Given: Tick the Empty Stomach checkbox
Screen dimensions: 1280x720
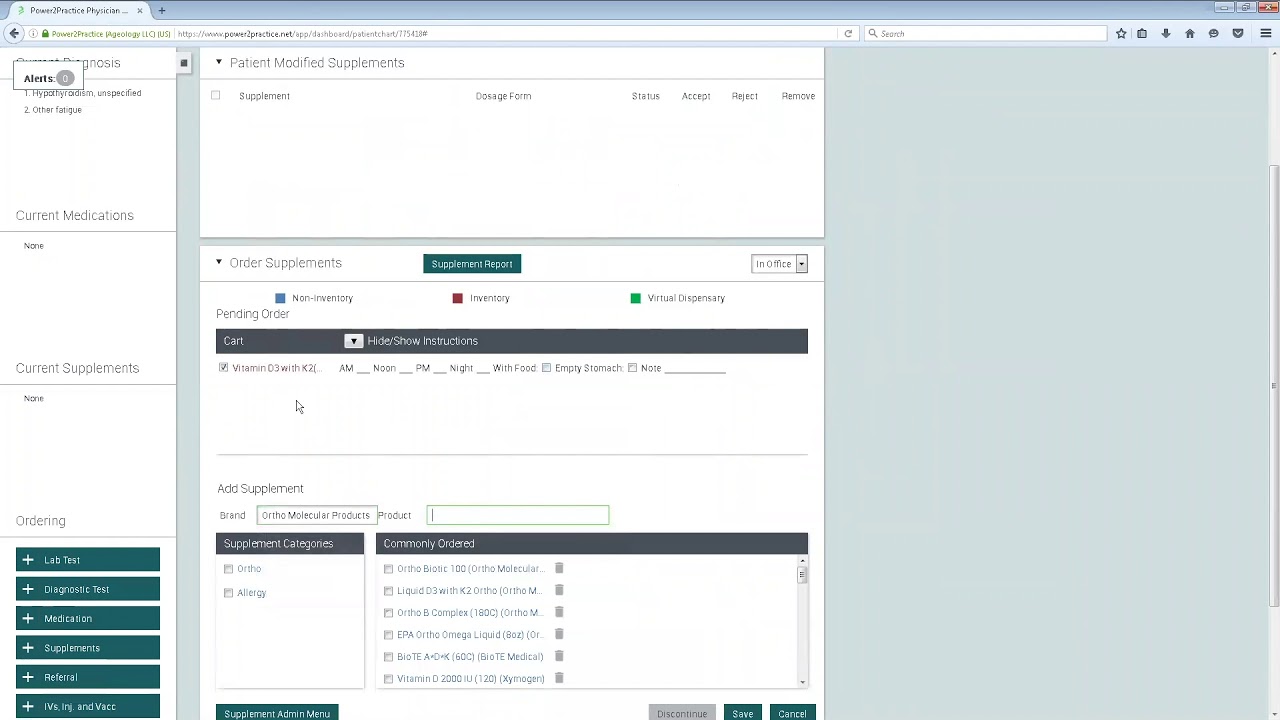Looking at the screenshot, I should click(x=632, y=368).
